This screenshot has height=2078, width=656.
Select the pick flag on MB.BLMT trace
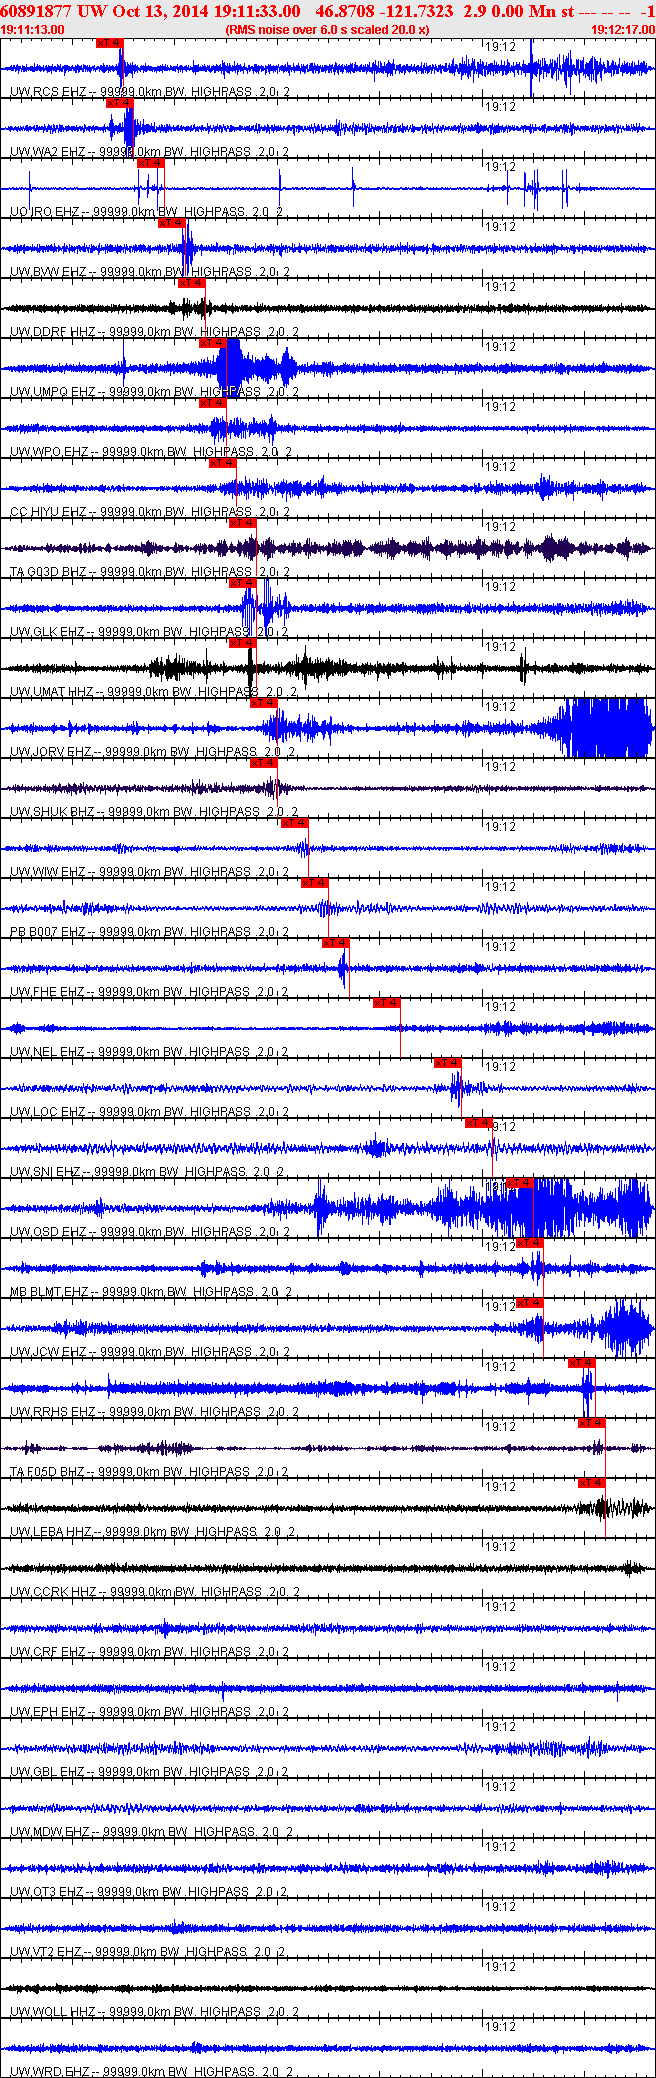(529, 1243)
